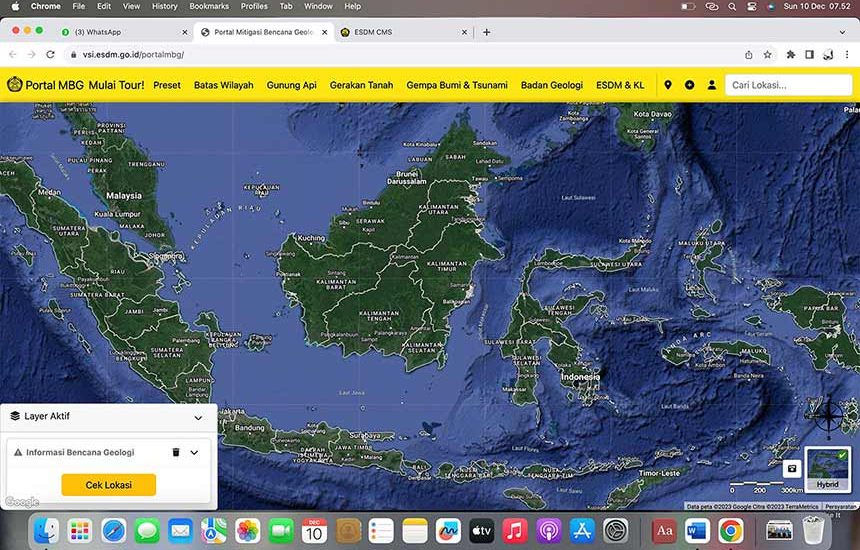The height and width of the screenshot is (550, 860).
Task: Click the Google logo on map
Action: pos(22,502)
